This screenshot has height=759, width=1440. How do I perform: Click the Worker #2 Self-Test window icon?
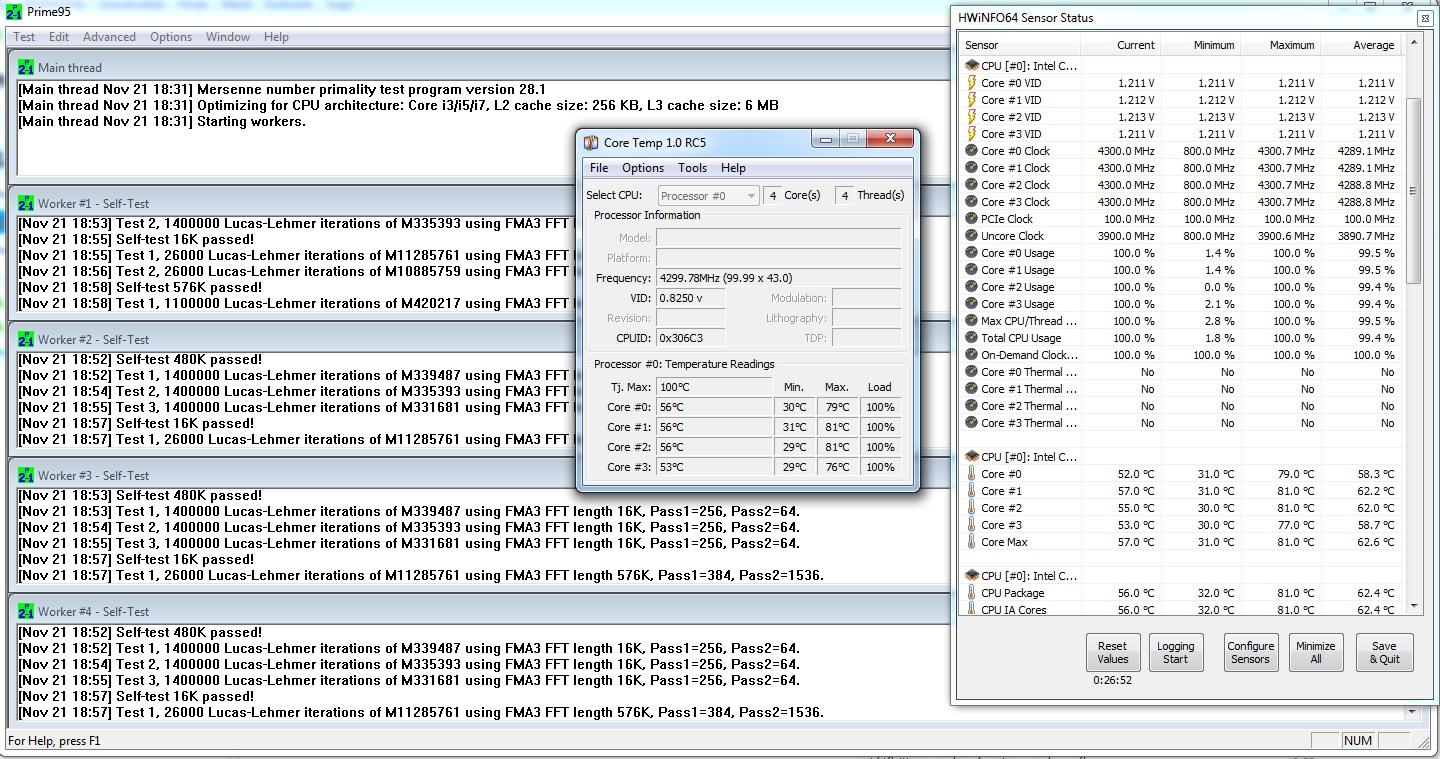[x=26, y=339]
